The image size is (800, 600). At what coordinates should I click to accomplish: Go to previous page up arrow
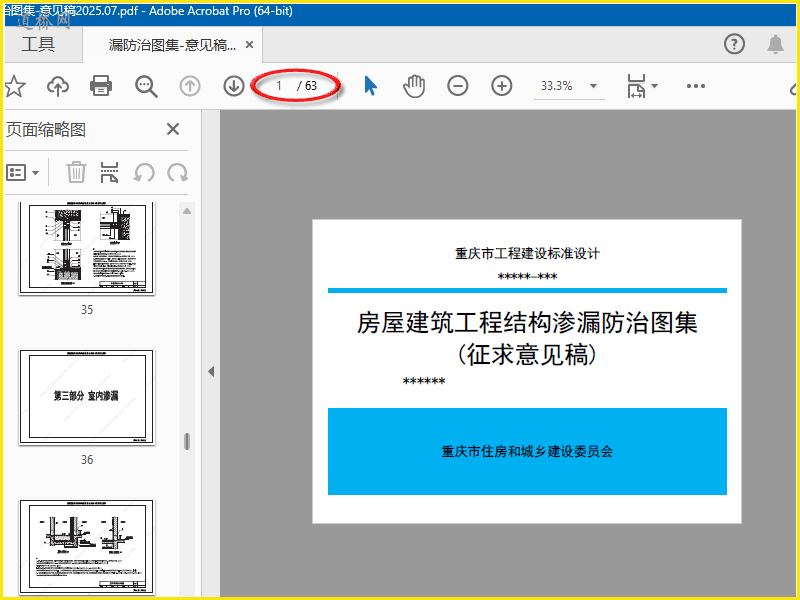click(x=190, y=86)
